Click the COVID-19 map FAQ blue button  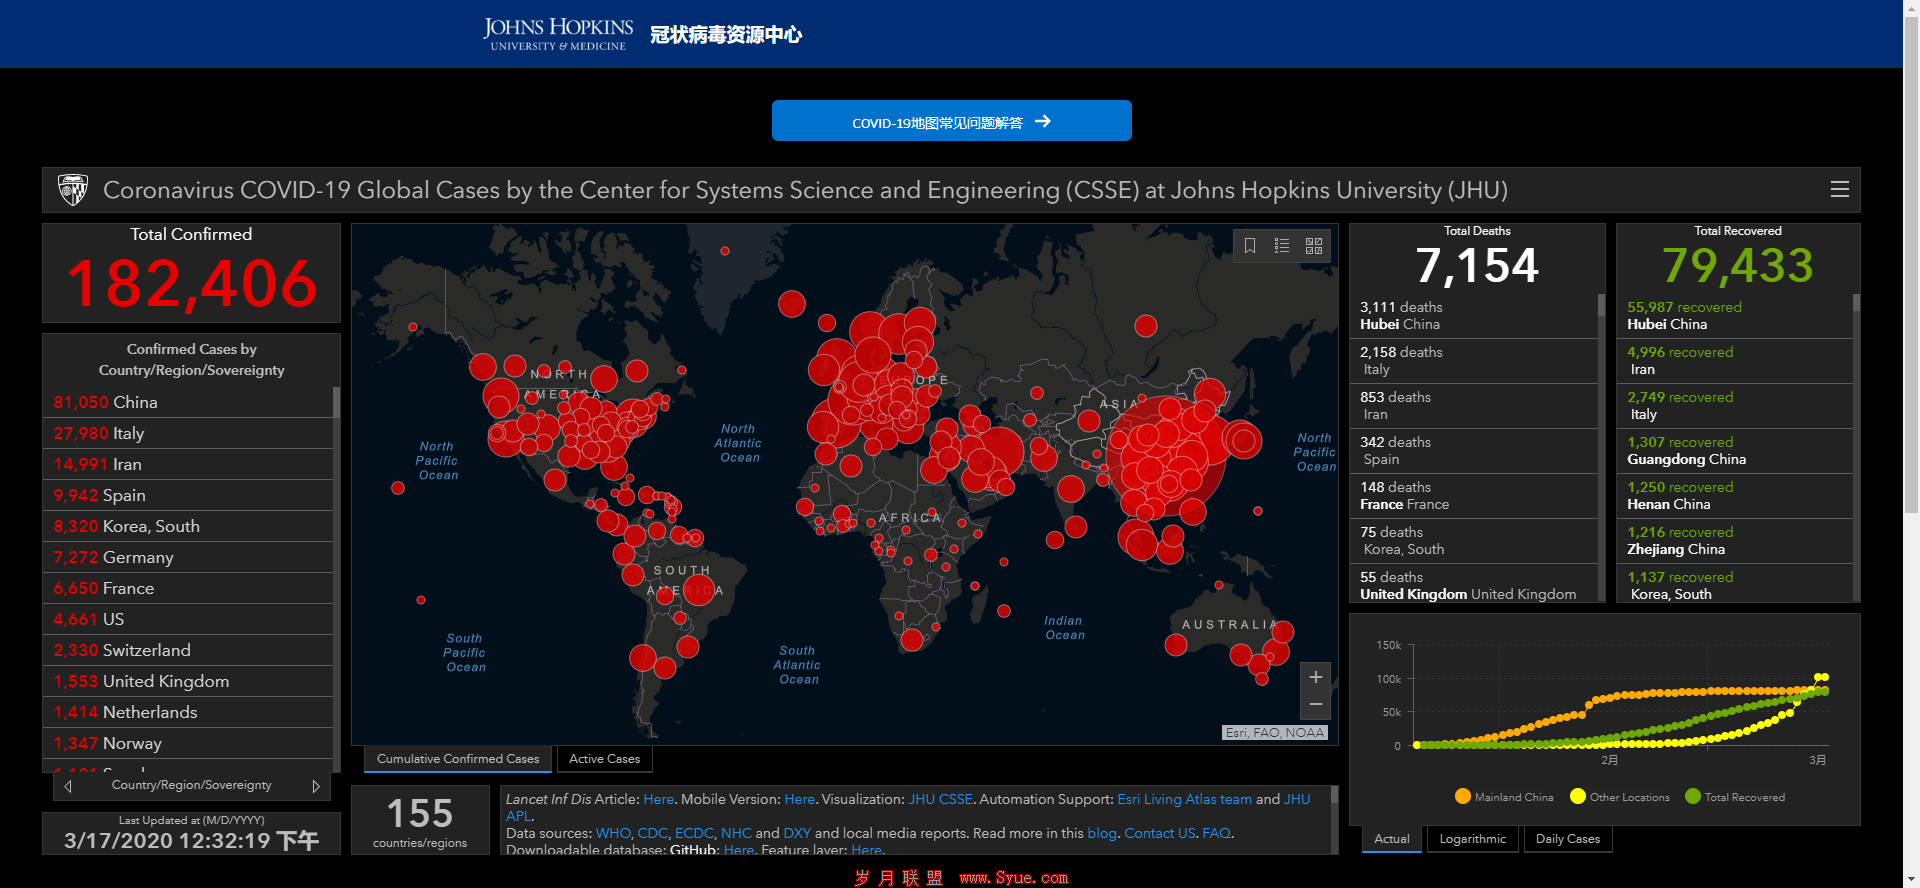pos(951,121)
